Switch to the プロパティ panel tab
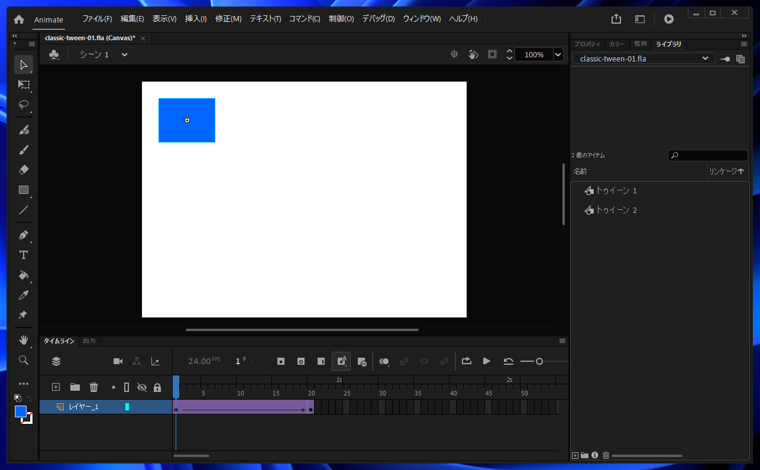 click(587, 44)
